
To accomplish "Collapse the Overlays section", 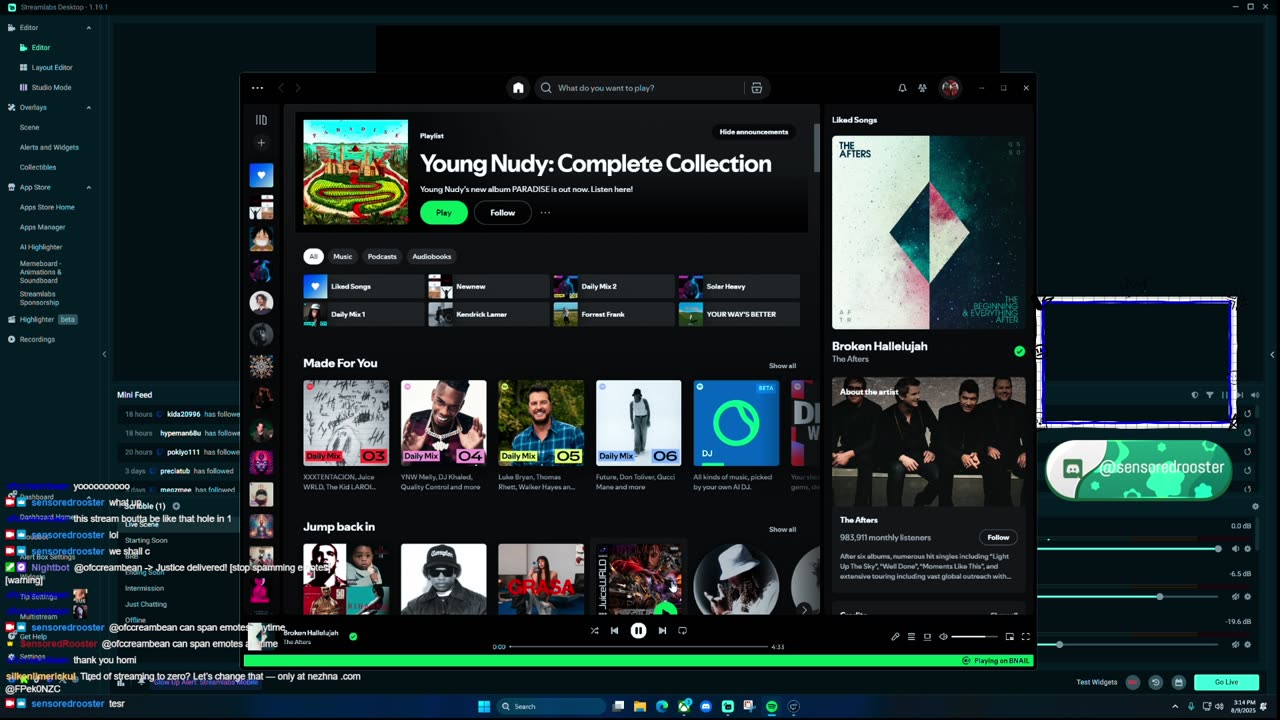I will pyautogui.click(x=88, y=107).
